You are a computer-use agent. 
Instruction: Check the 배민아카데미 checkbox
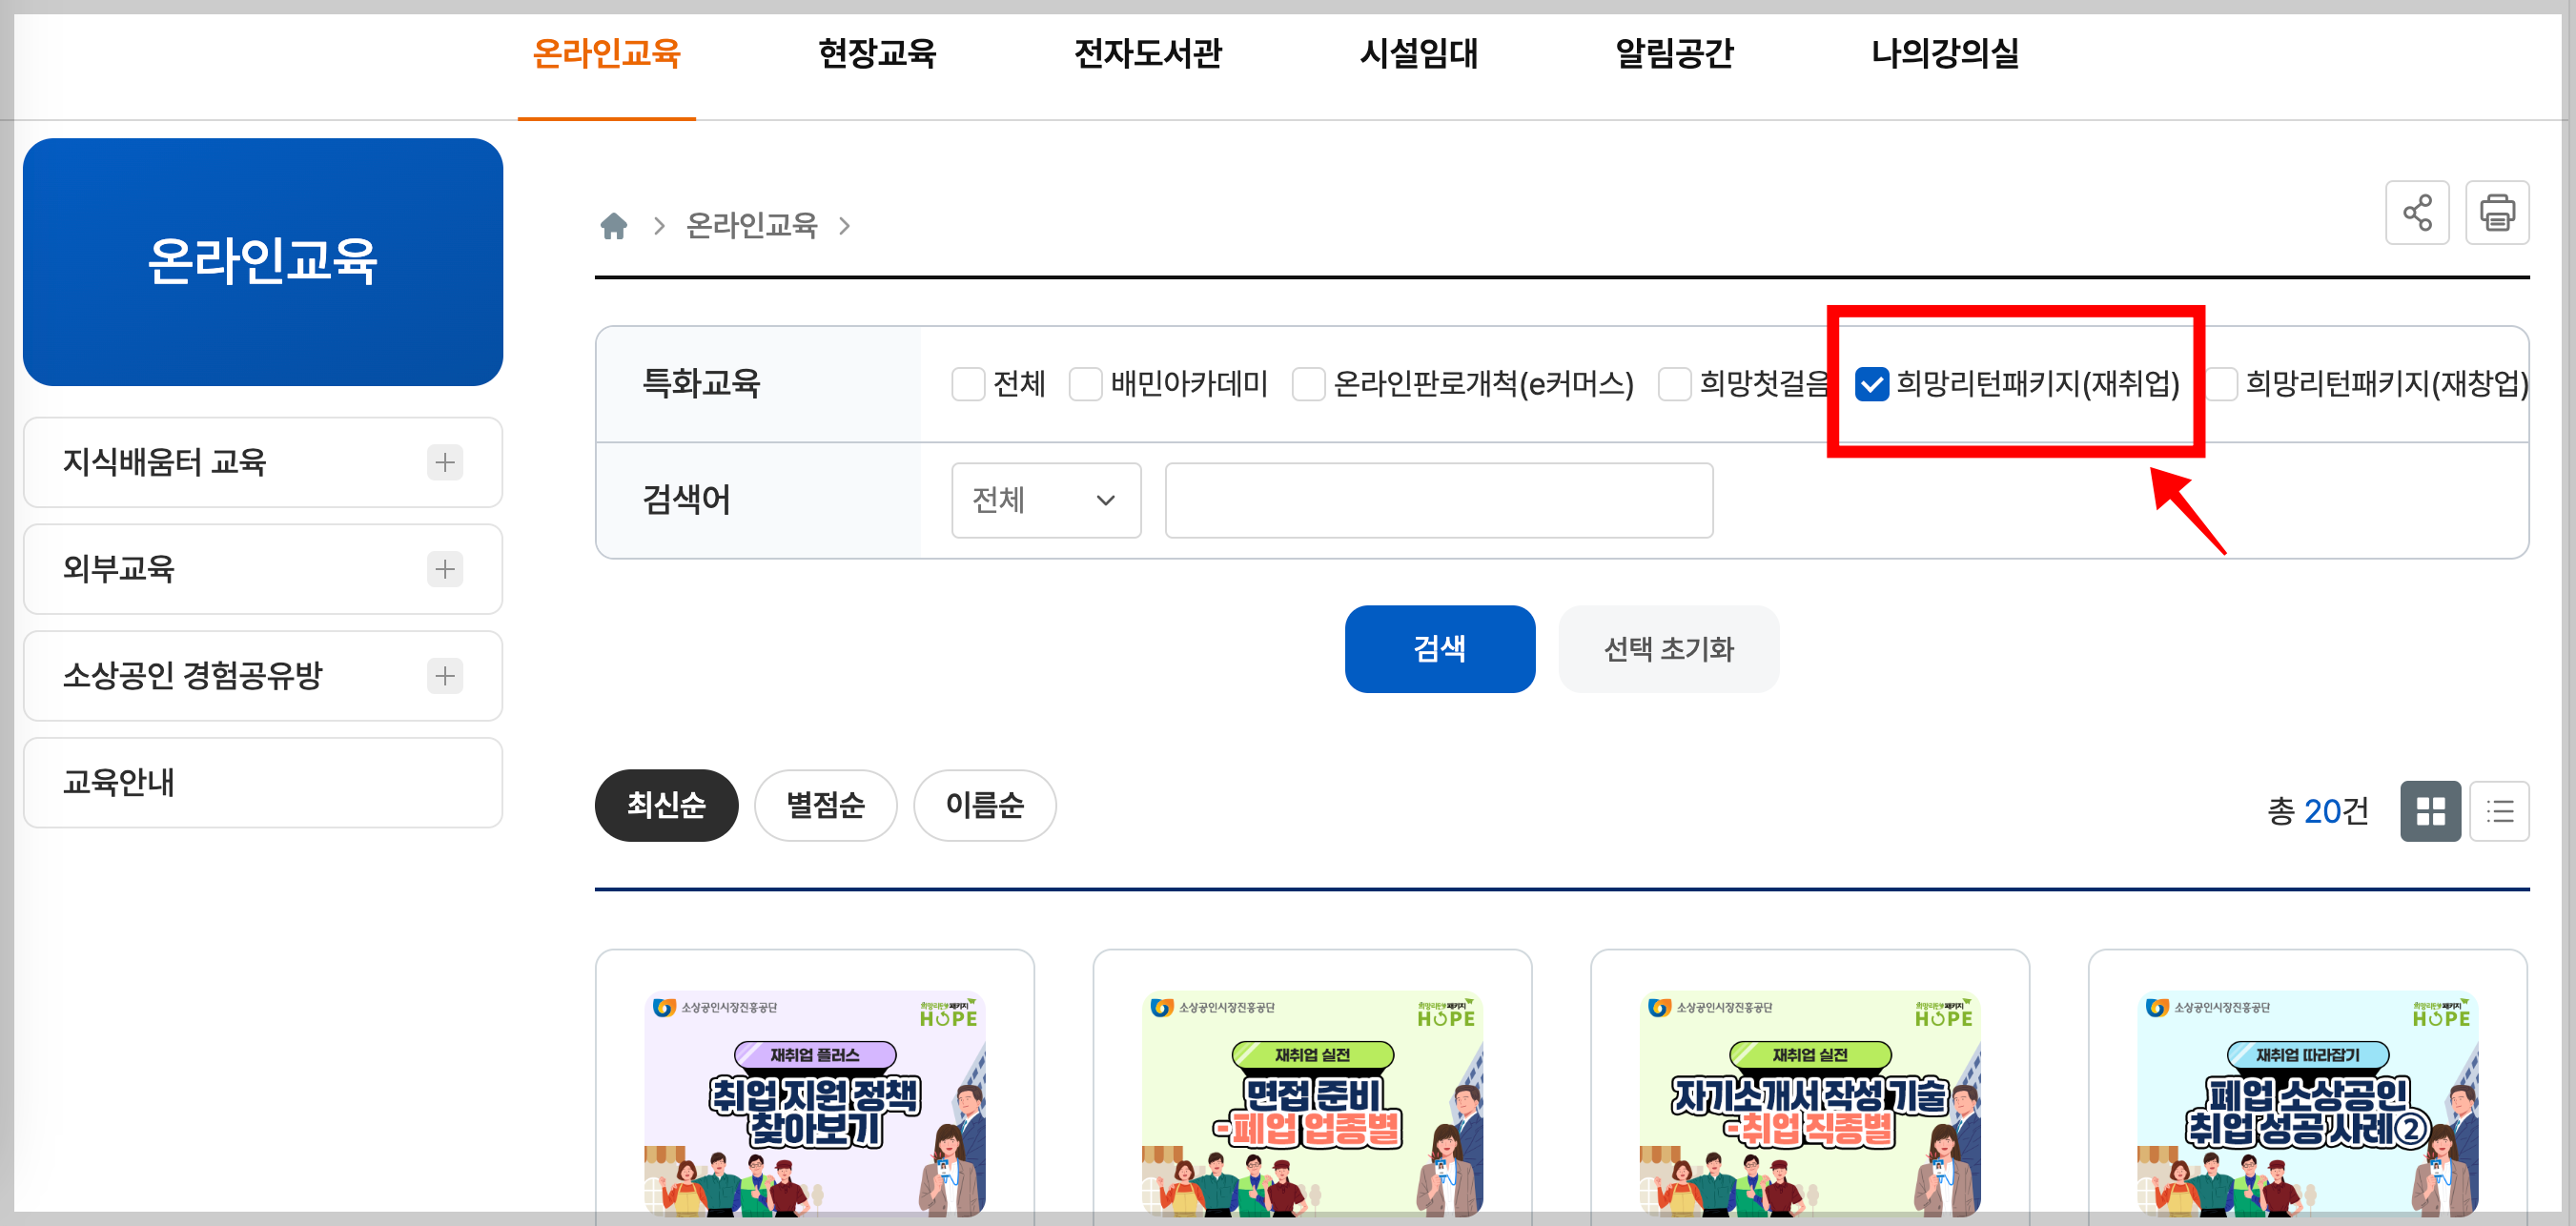coord(1085,384)
